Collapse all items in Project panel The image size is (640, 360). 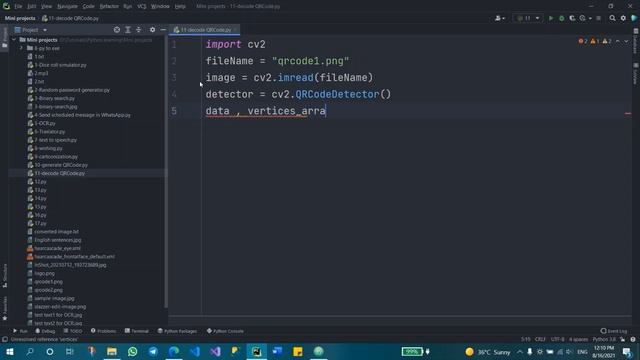coord(138,30)
